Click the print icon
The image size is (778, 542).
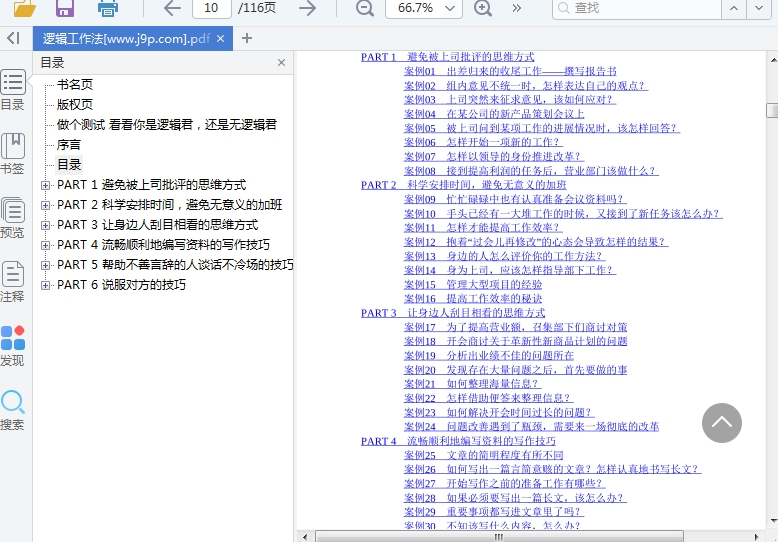[108, 8]
